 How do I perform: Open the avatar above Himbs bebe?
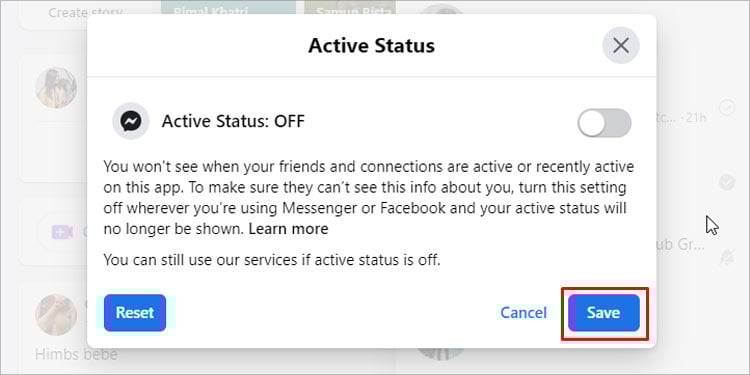(x=56, y=314)
